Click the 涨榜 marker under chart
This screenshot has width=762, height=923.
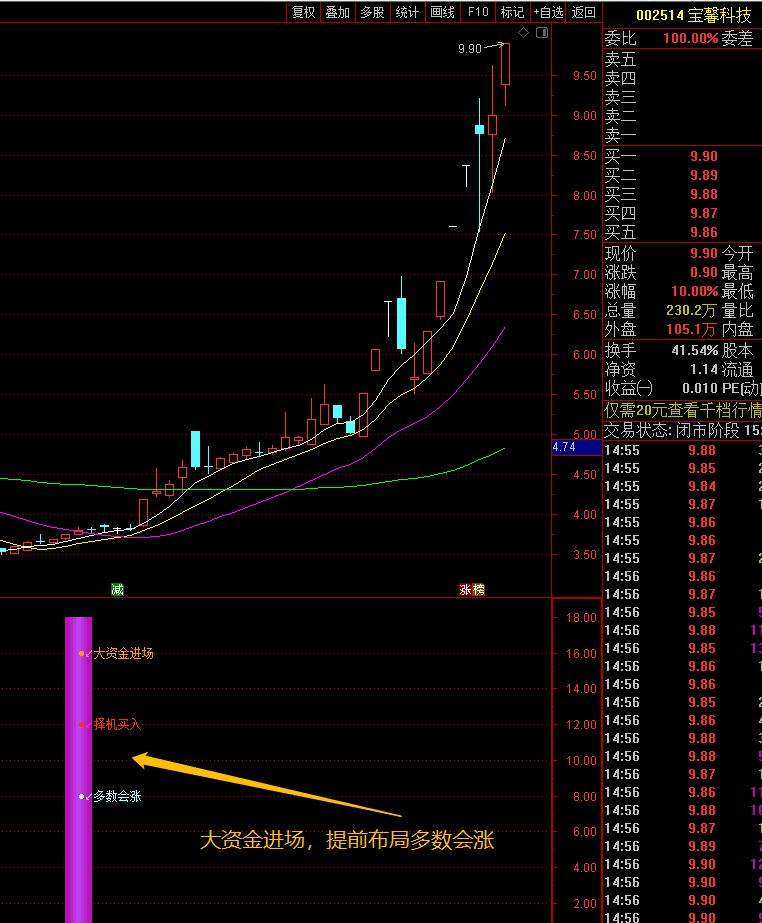[x=472, y=589]
